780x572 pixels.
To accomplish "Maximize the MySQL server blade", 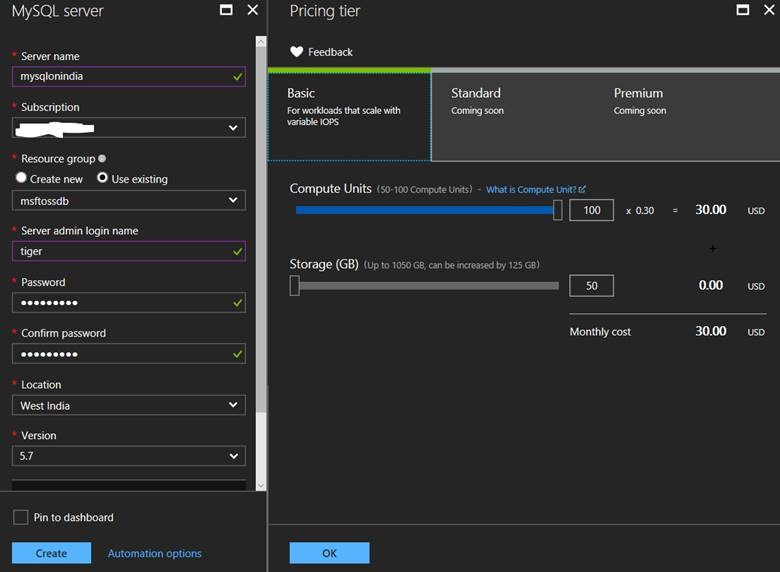I will tap(226, 10).
